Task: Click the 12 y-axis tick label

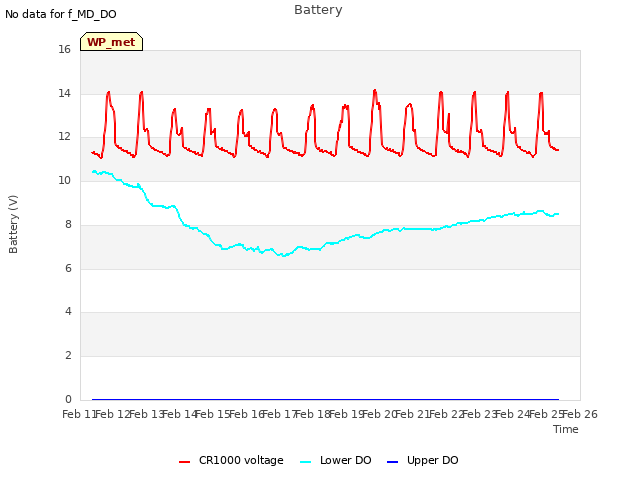Action: [64, 136]
